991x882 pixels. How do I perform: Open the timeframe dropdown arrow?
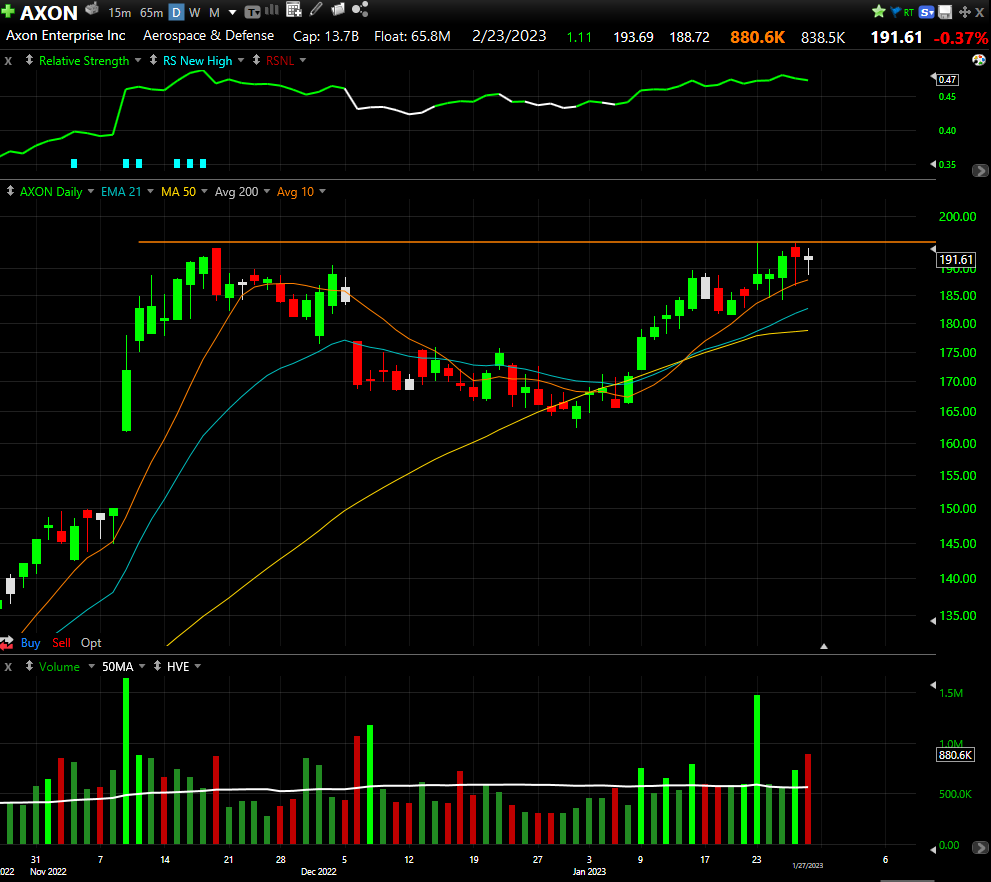(x=232, y=13)
